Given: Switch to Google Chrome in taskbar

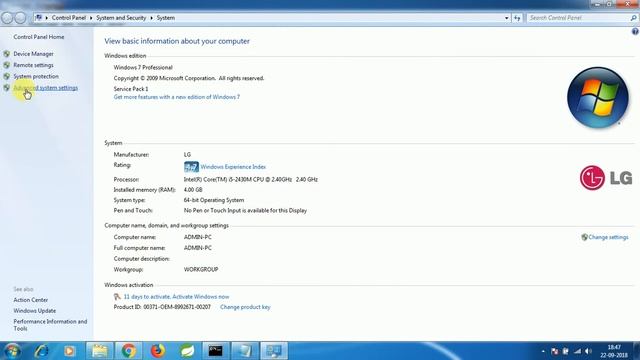Looking at the screenshot, I should [x=129, y=351].
